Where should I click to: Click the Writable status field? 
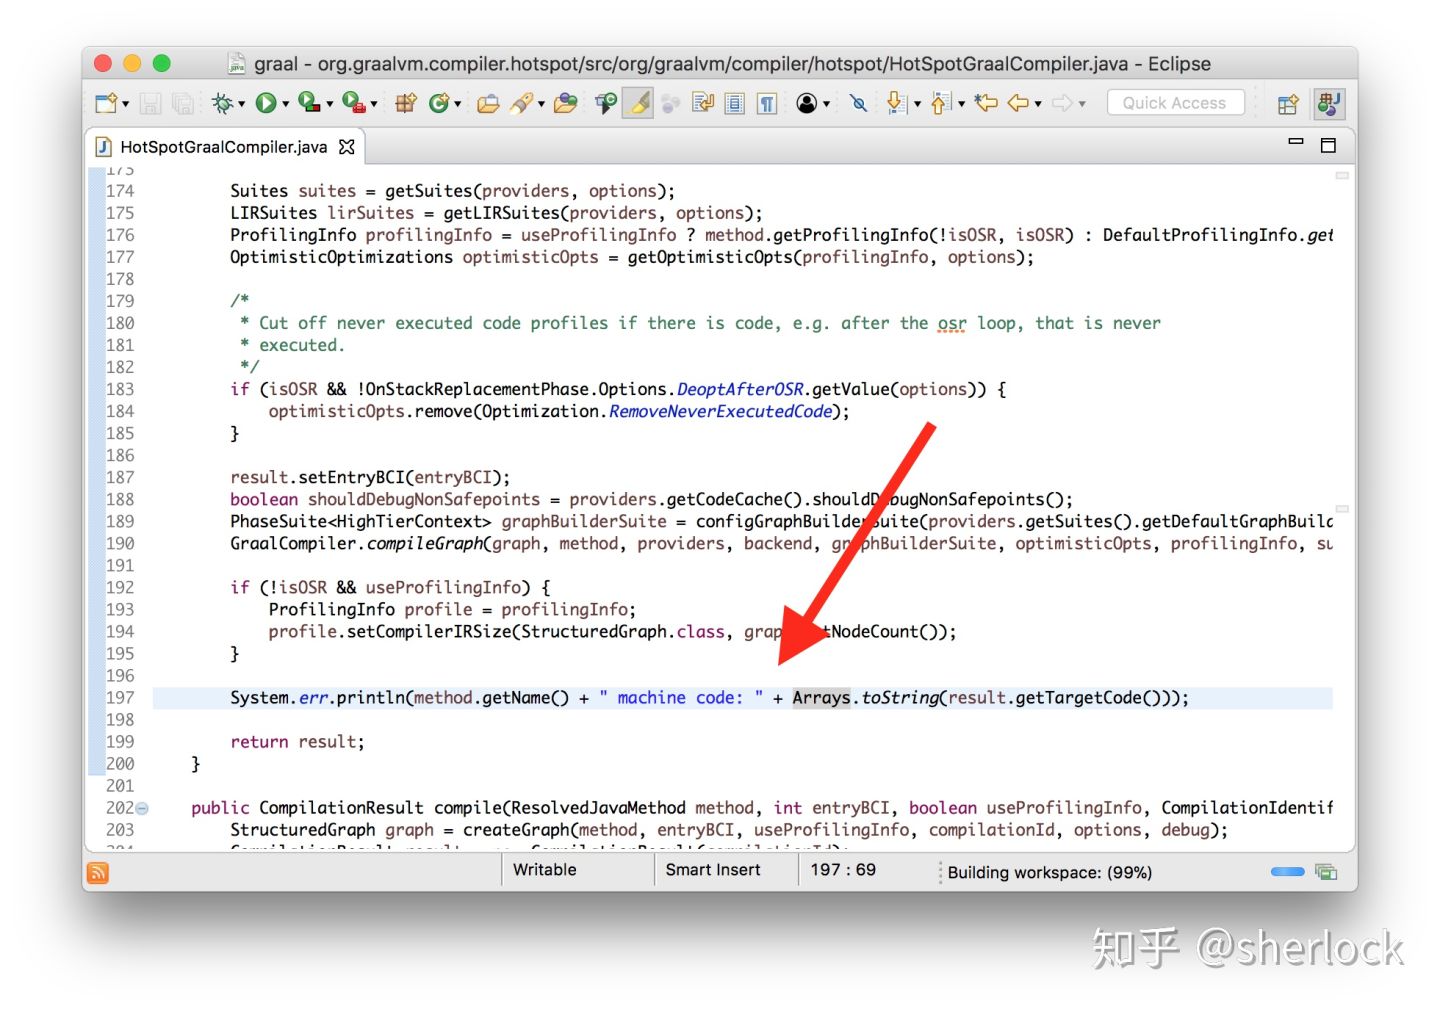point(545,870)
